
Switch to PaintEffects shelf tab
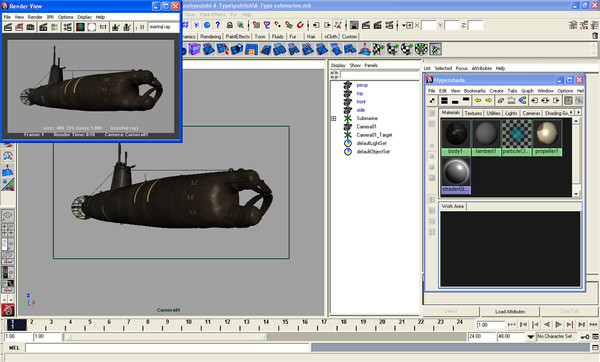[237, 37]
